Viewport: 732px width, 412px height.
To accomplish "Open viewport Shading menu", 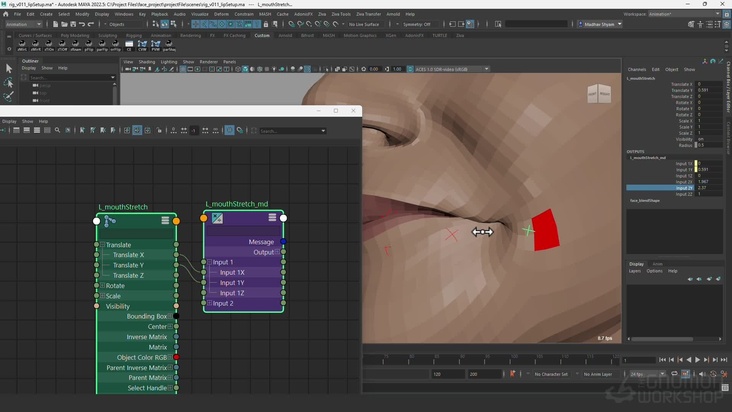I will pyautogui.click(x=147, y=62).
